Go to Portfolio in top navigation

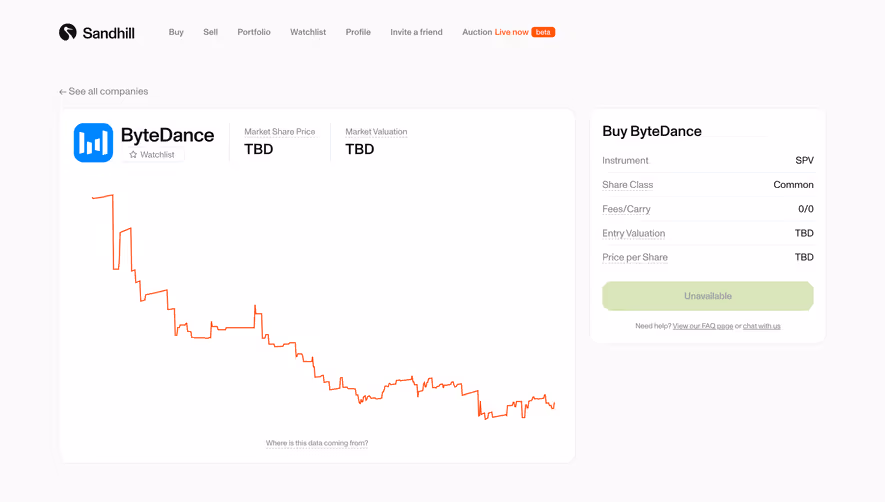(x=254, y=32)
